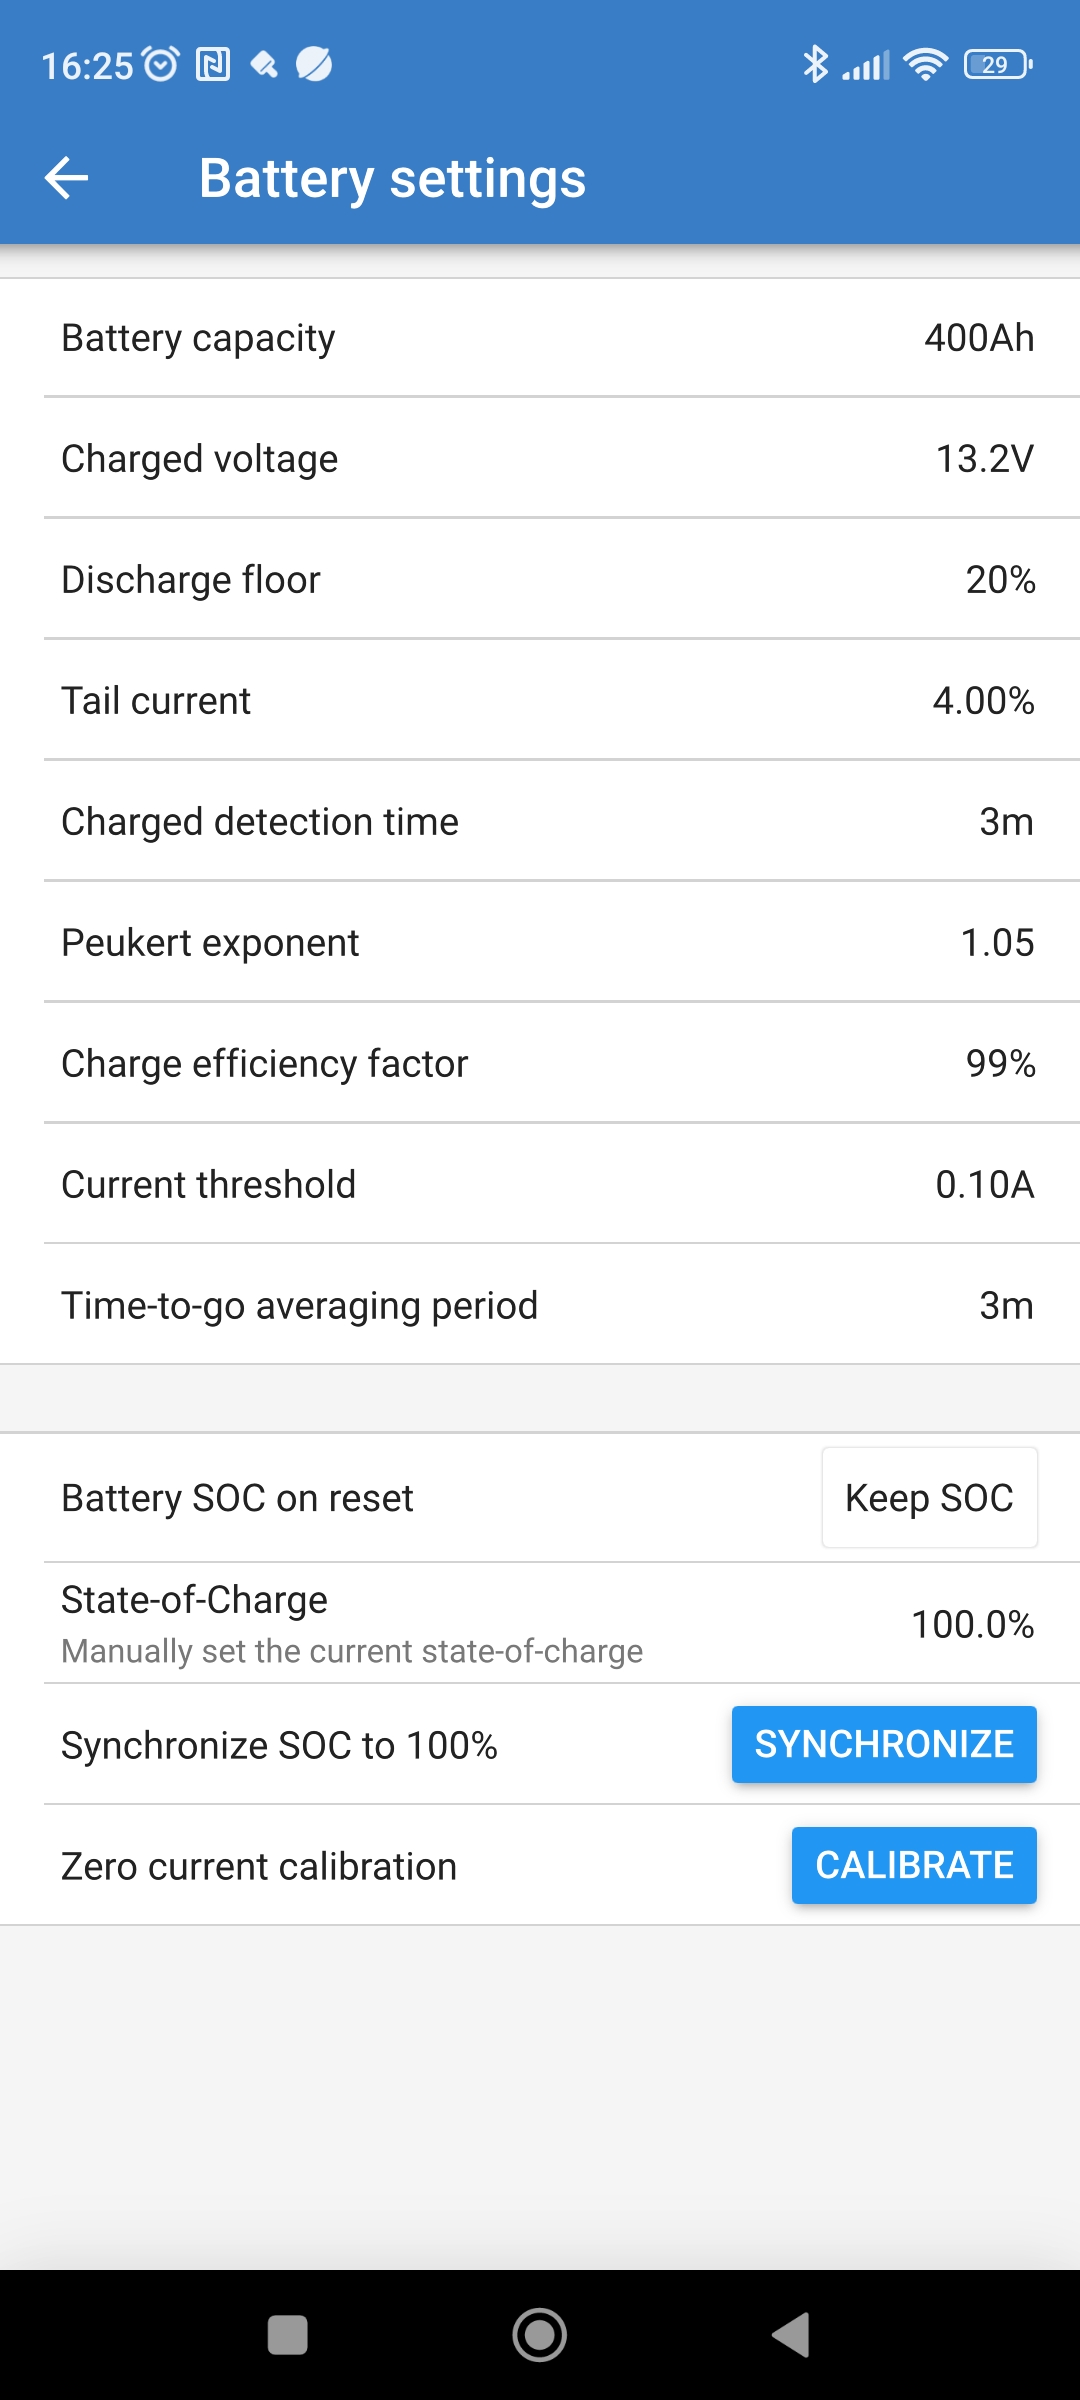
Task: Select the Tail current row
Action: pos(540,701)
